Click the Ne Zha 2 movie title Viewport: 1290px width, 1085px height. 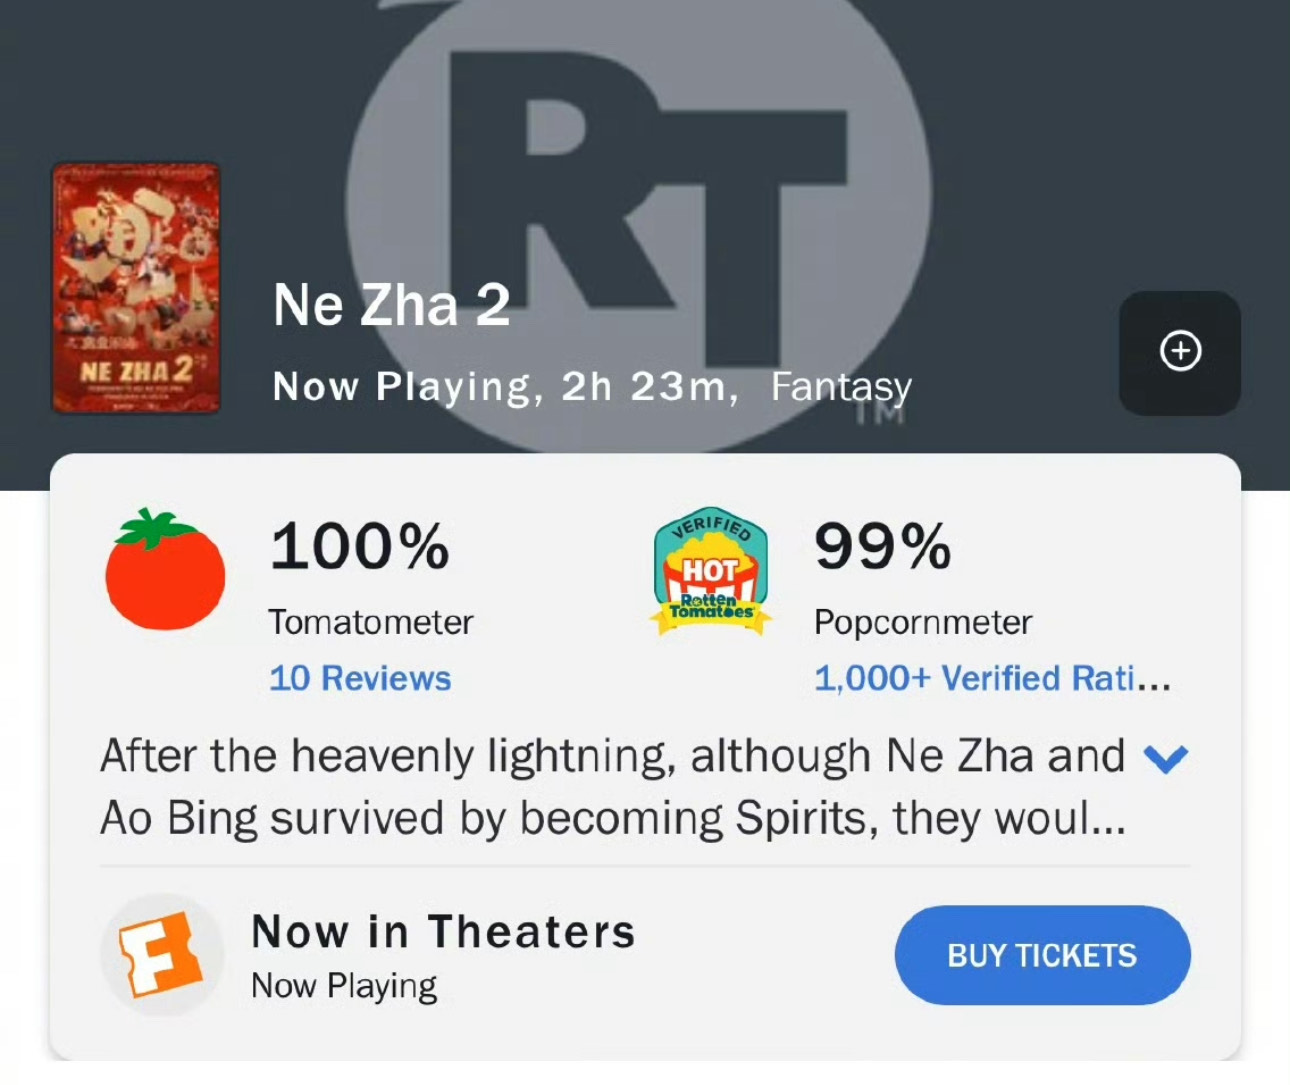(x=391, y=305)
